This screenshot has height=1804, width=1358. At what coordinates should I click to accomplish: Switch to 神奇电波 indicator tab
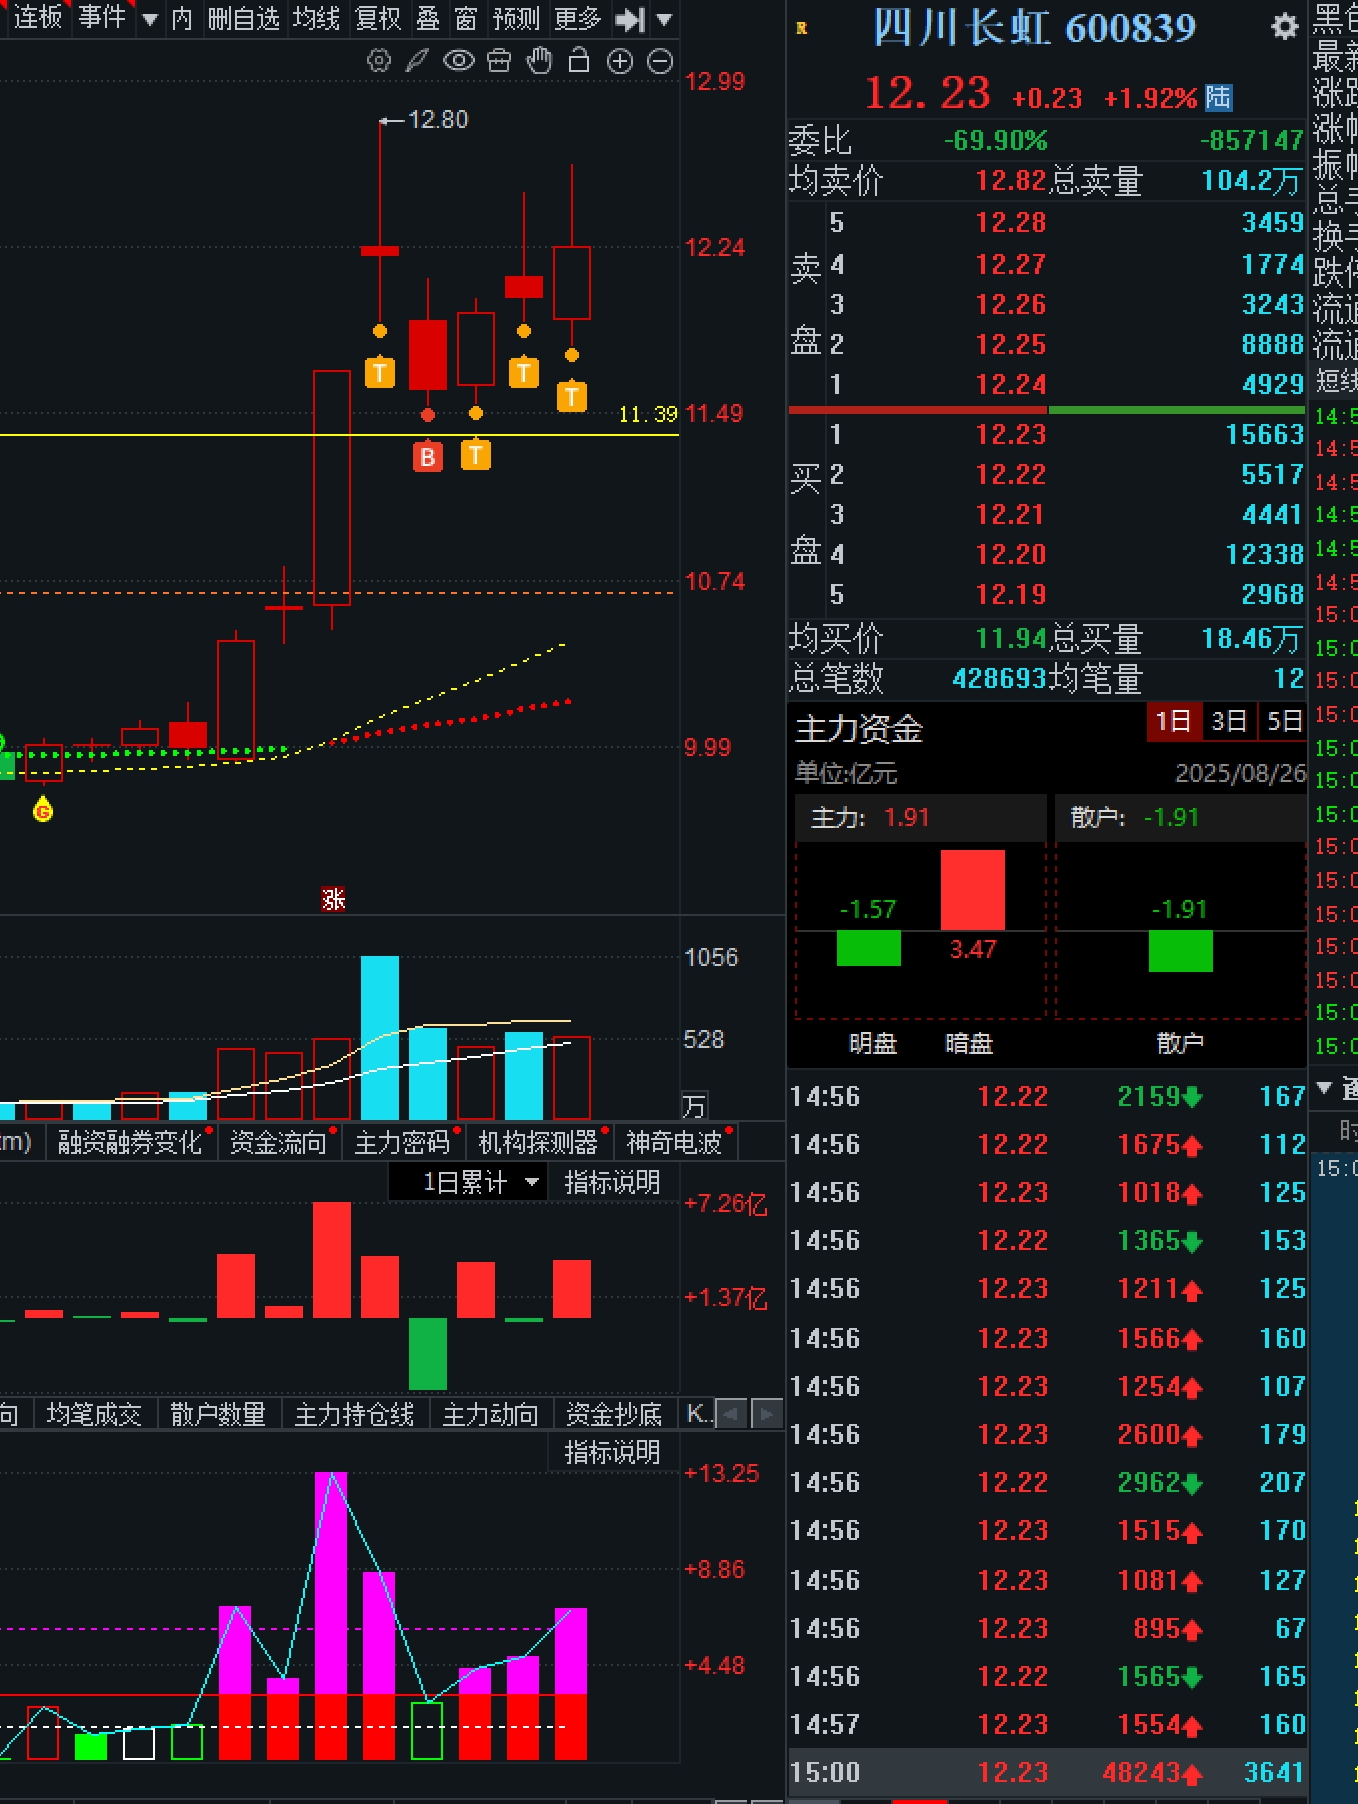[x=674, y=1142]
